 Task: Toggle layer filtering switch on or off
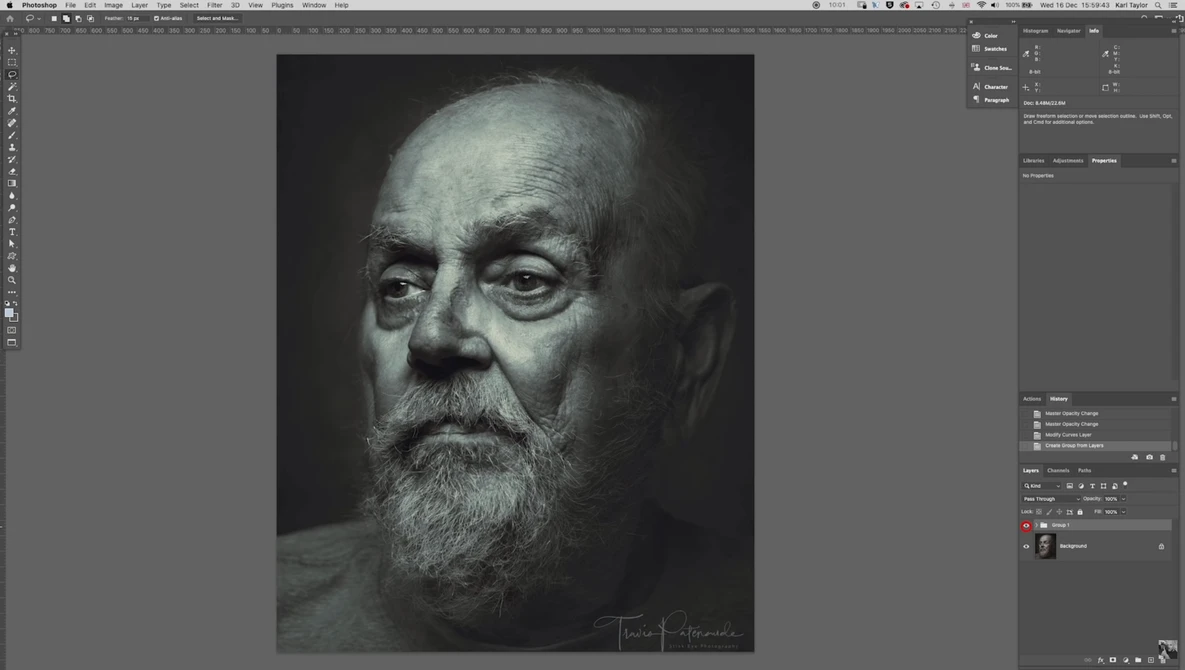point(1125,485)
